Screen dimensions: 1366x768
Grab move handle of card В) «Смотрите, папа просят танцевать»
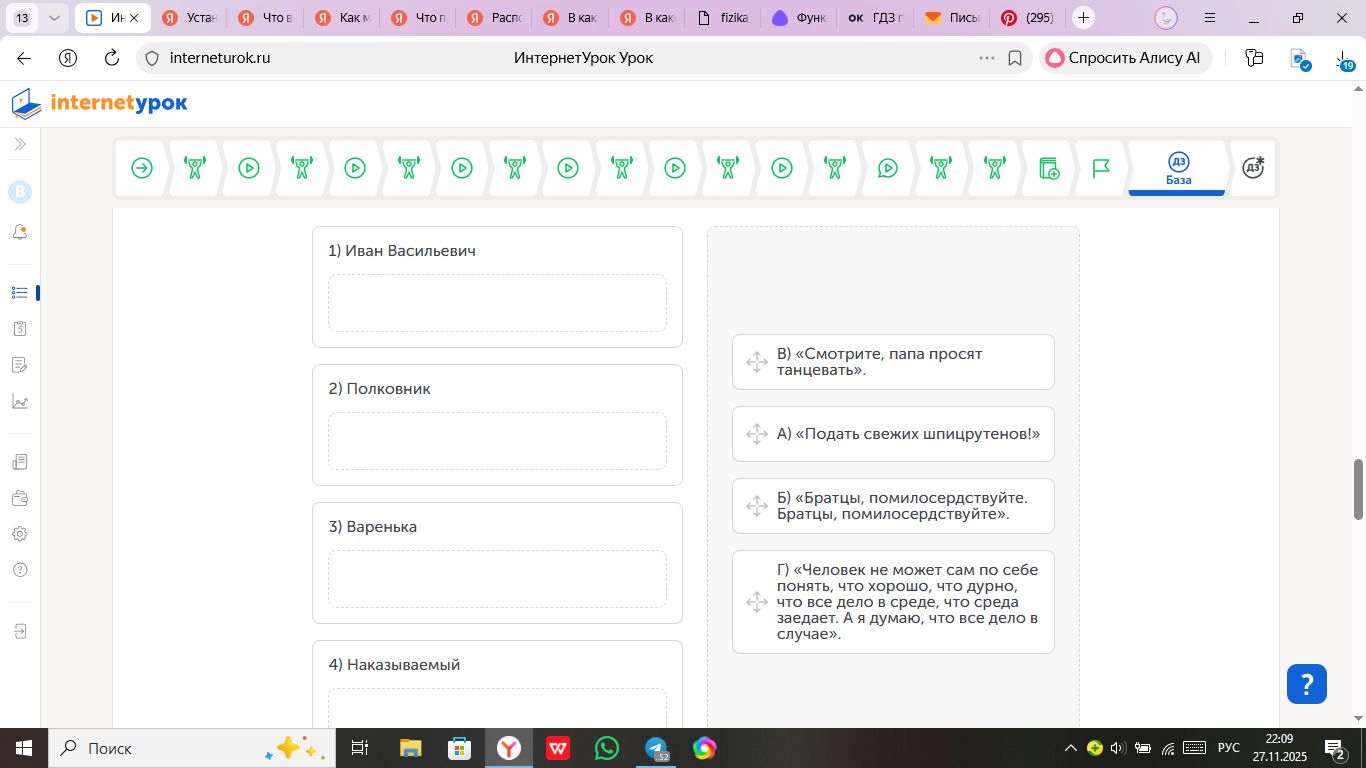click(756, 362)
